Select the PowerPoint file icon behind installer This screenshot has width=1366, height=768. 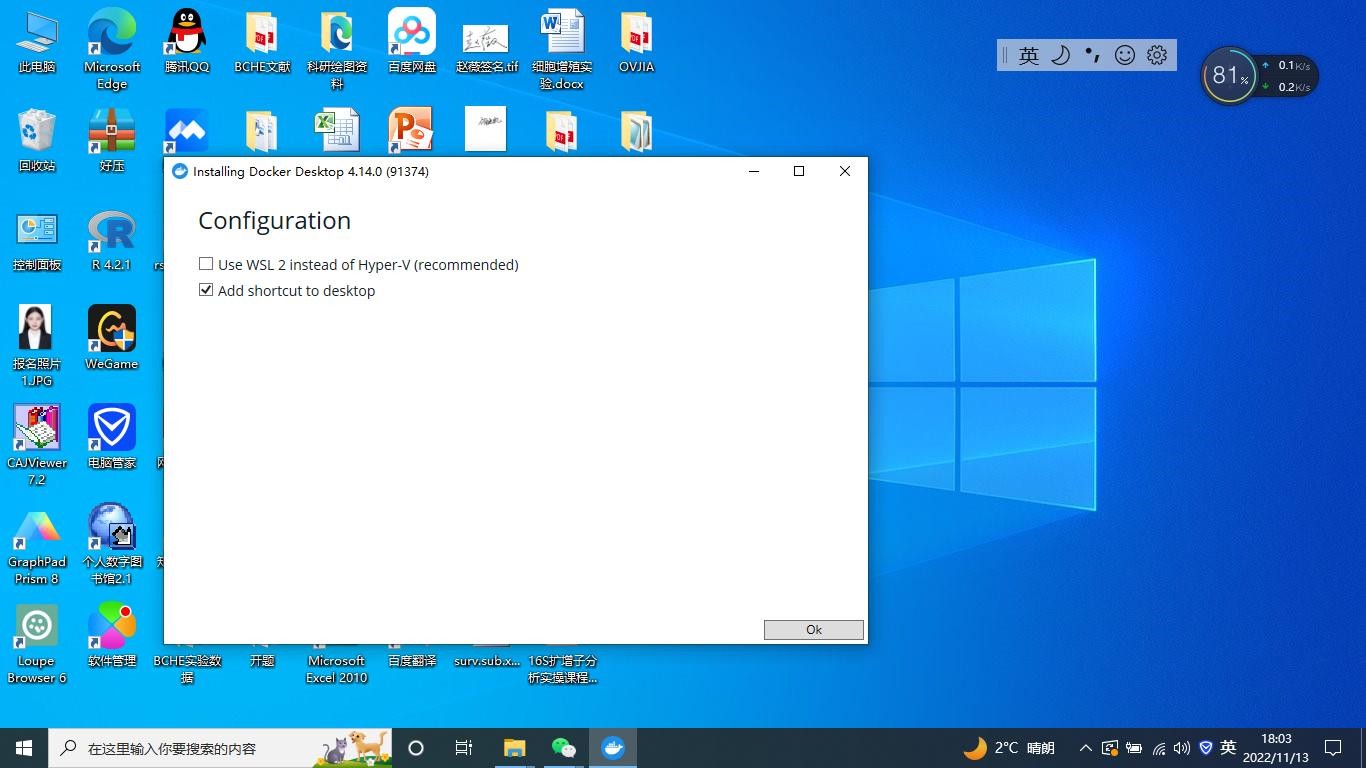pyautogui.click(x=411, y=131)
